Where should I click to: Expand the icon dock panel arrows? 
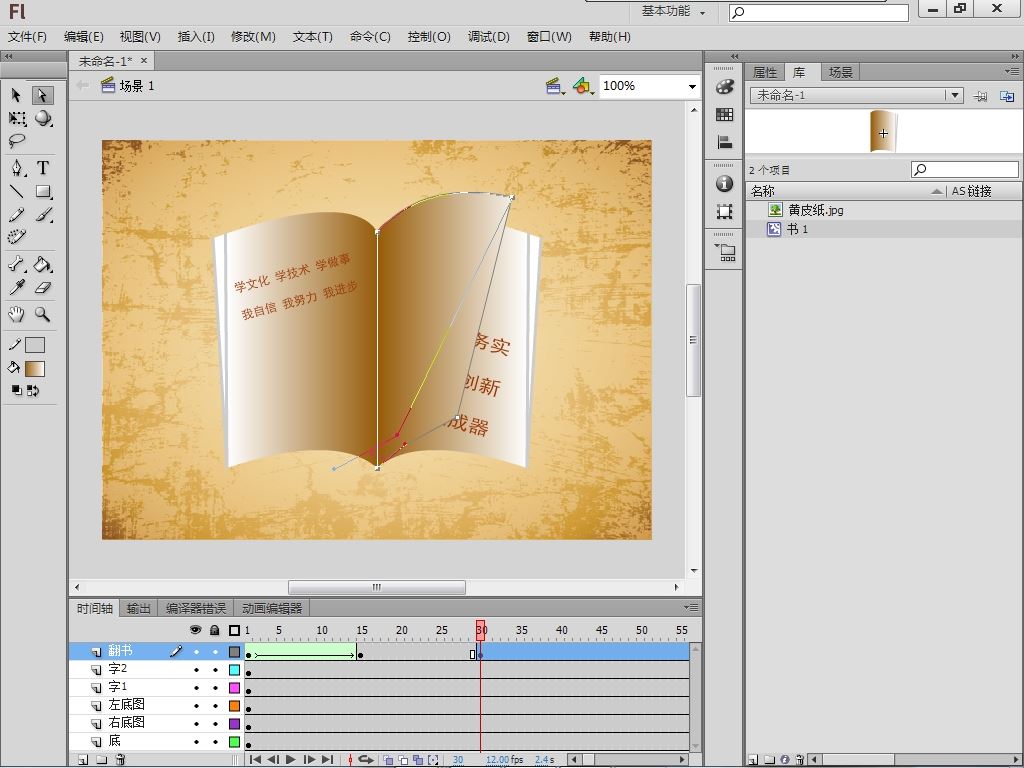click(x=735, y=57)
